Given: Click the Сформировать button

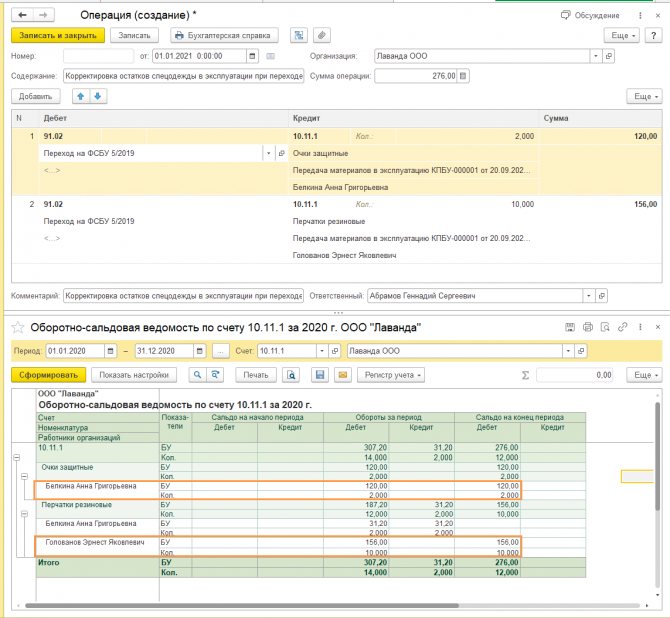Looking at the screenshot, I should [x=48, y=375].
